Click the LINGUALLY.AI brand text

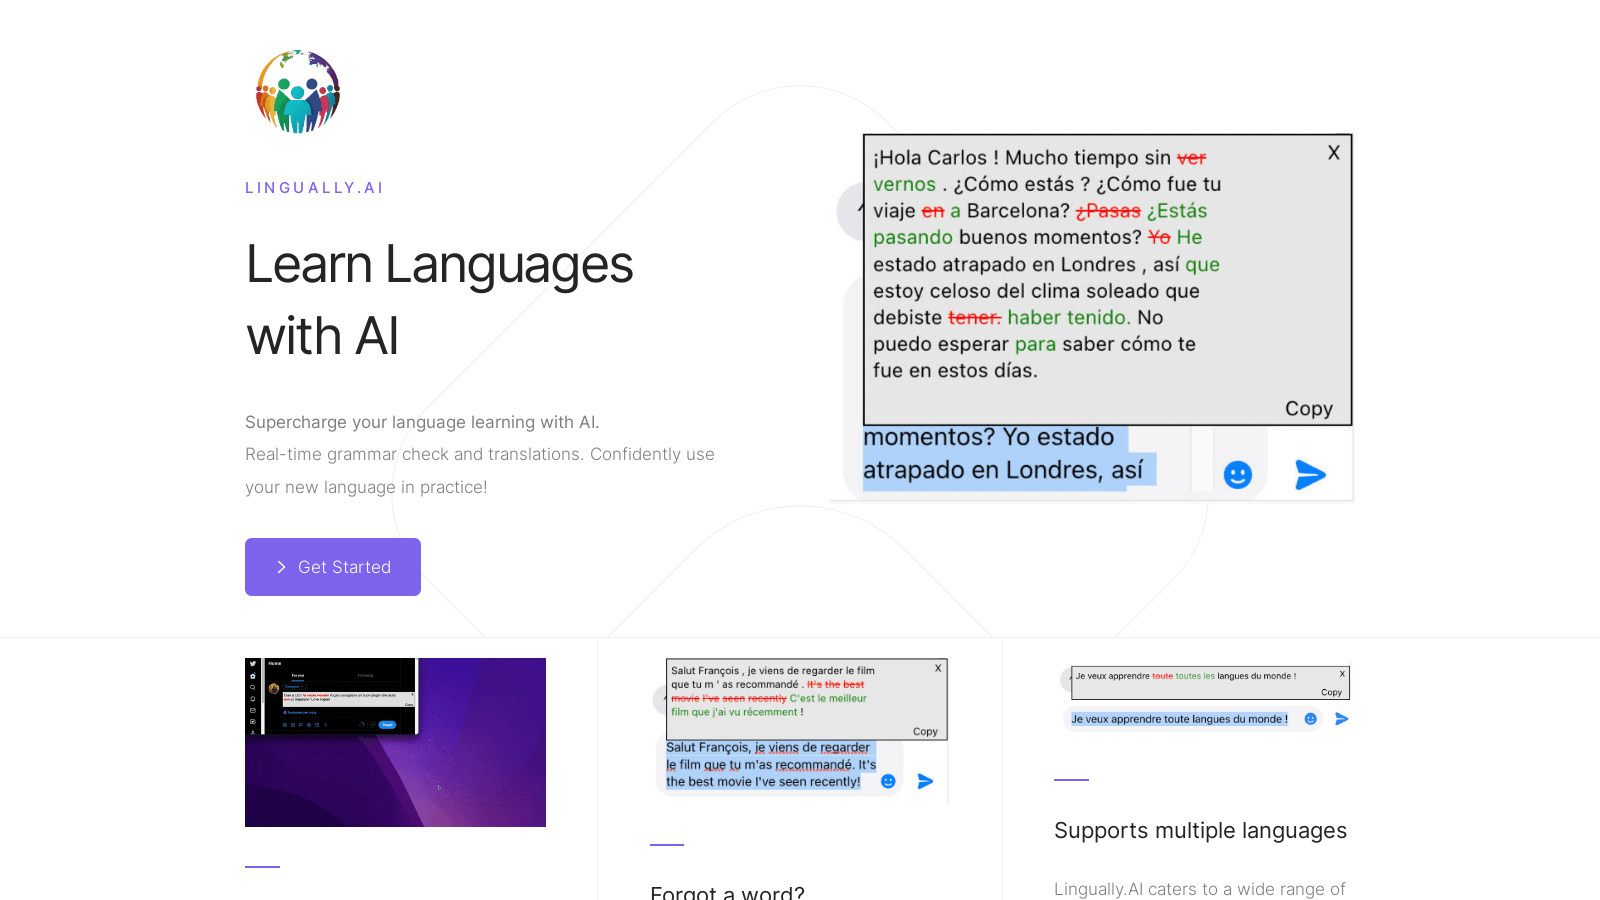click(x=315, y=188)
